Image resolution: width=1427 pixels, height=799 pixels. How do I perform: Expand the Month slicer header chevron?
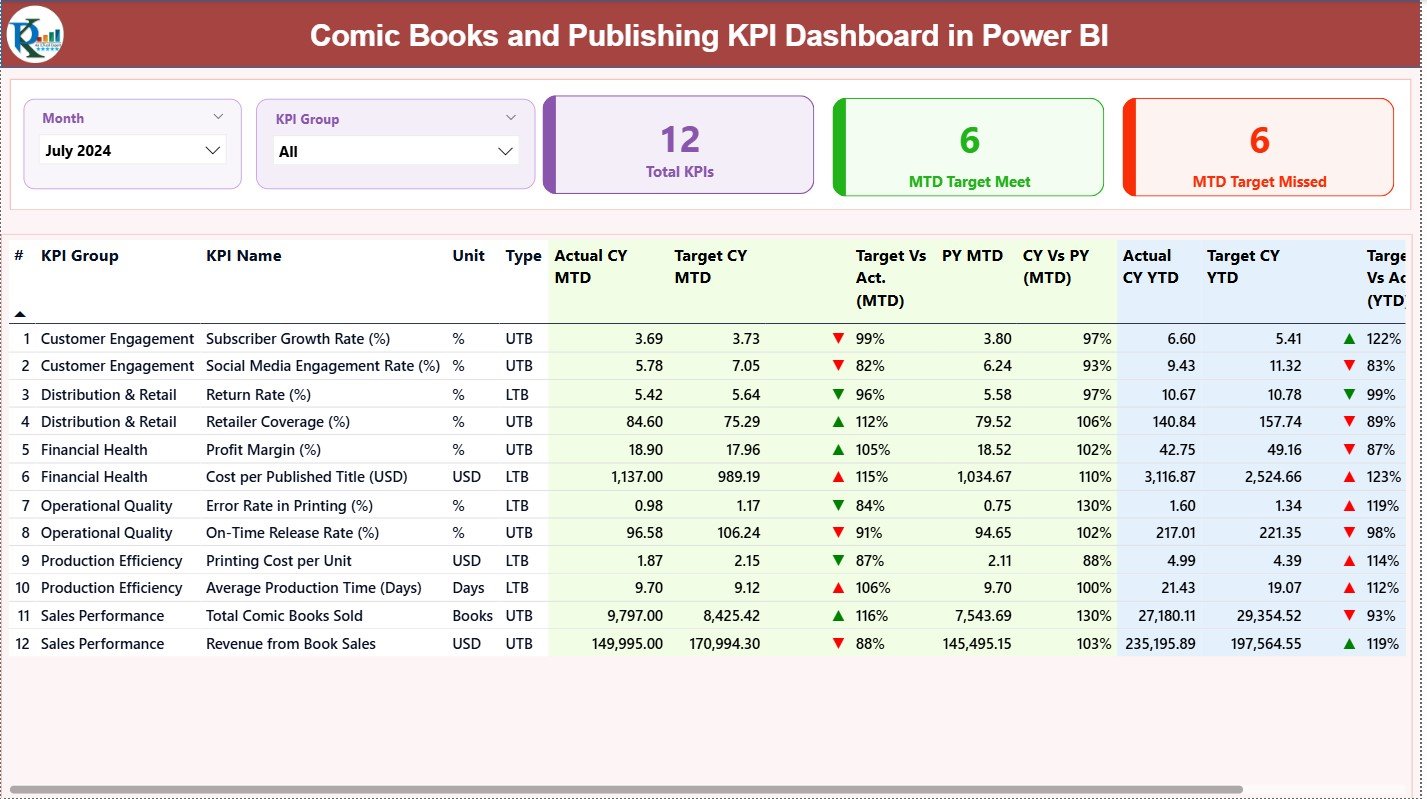[218, 117]
